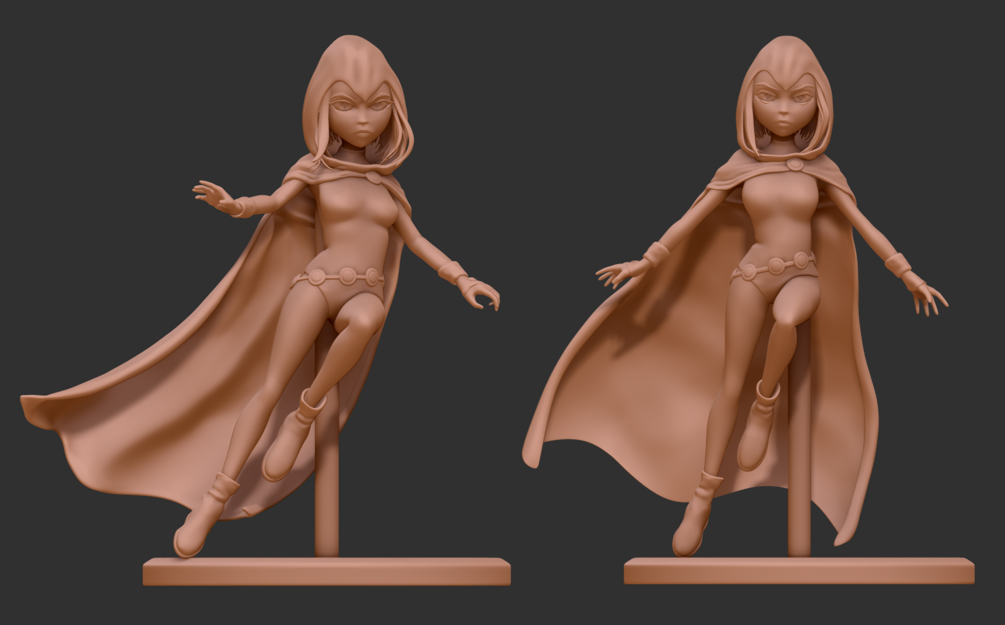Select the left figure's hooded face
1005x625 pixels.
pos(361,115)
